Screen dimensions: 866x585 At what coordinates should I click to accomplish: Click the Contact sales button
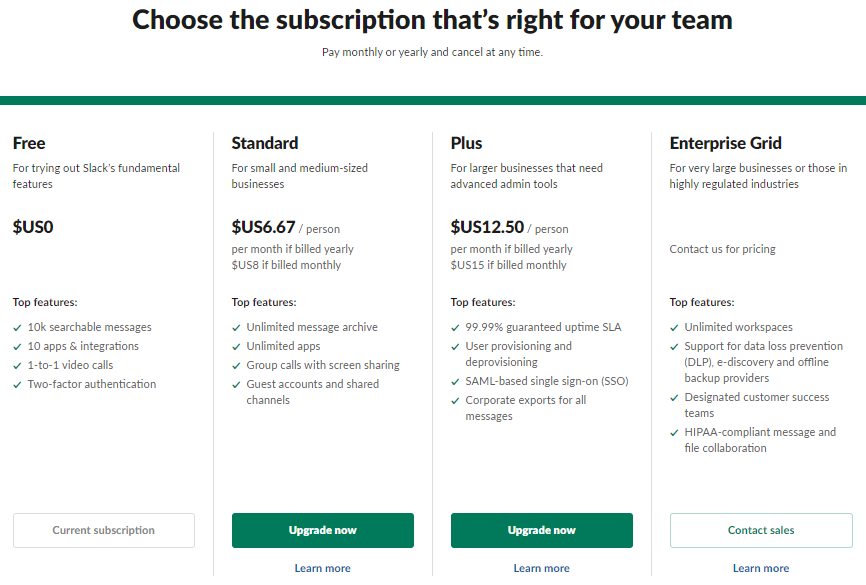pyautogui.click(x=761, y=530)
